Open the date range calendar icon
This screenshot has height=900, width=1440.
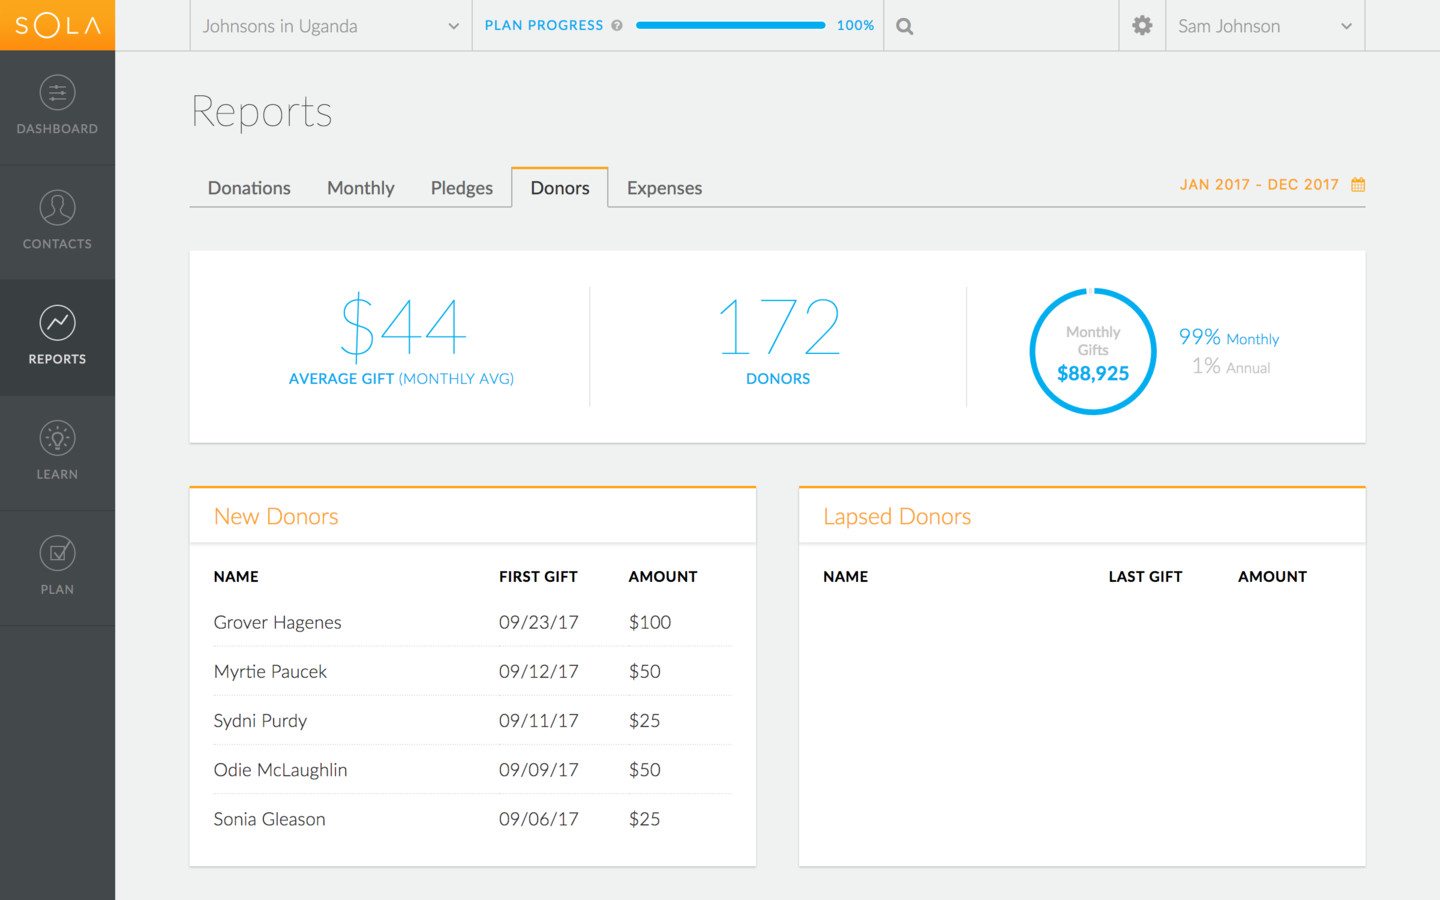coord(1357,184)
